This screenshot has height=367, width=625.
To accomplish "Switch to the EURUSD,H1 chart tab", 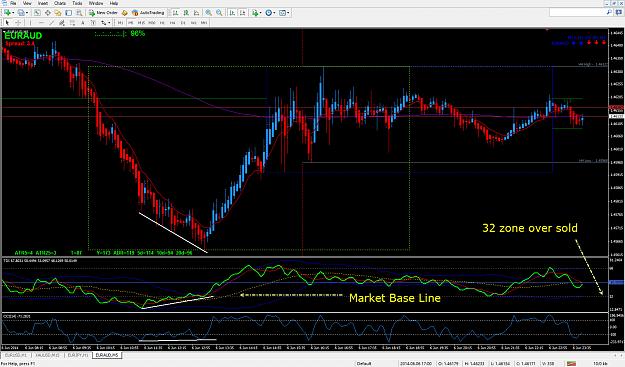I will [16, 355].
